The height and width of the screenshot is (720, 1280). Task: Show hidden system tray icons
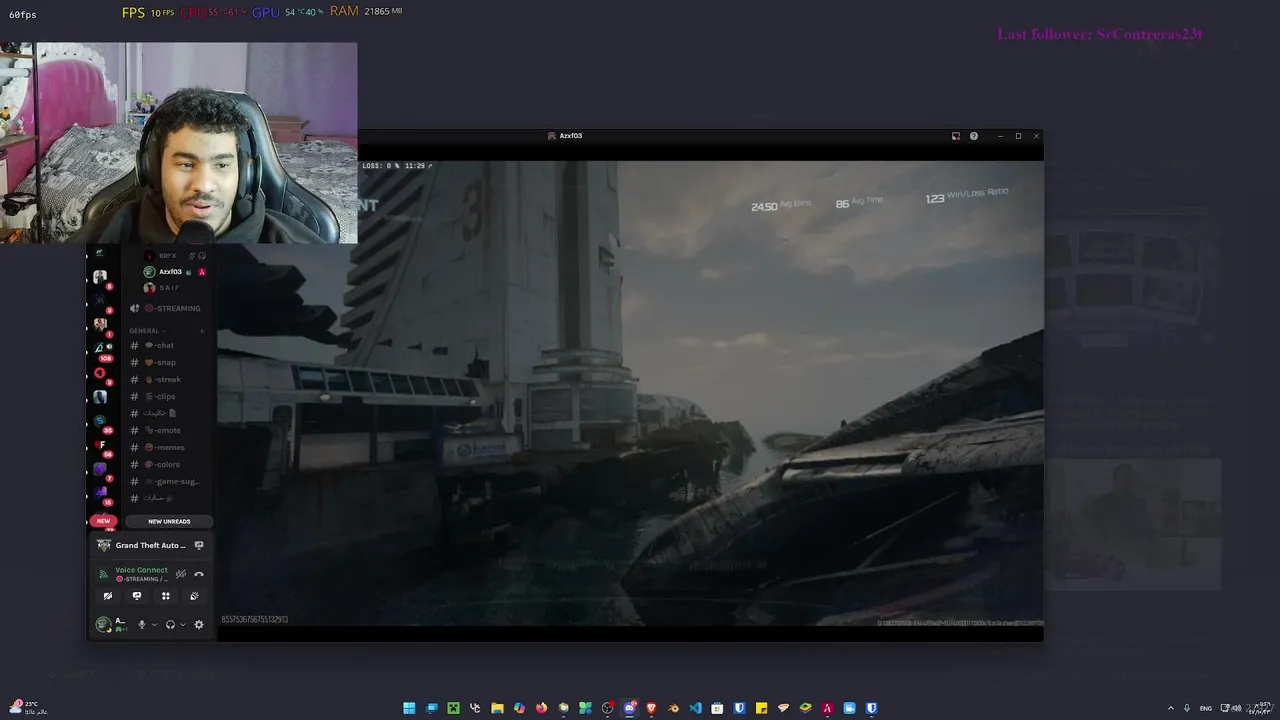pyautogui.click(x=1171, y=708)
